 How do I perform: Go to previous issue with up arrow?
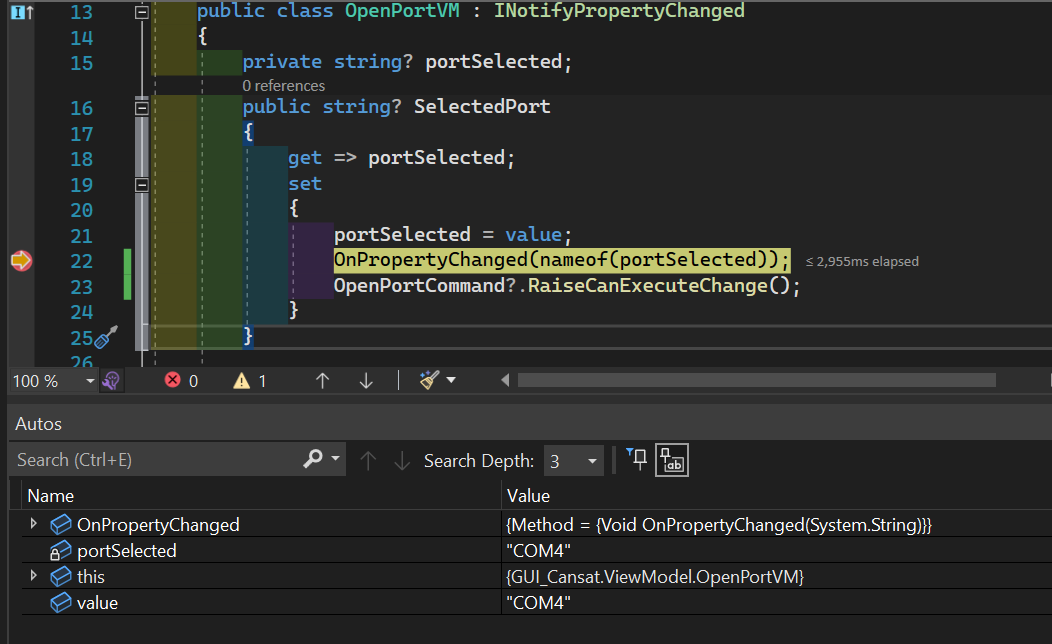tap(323, 381)
